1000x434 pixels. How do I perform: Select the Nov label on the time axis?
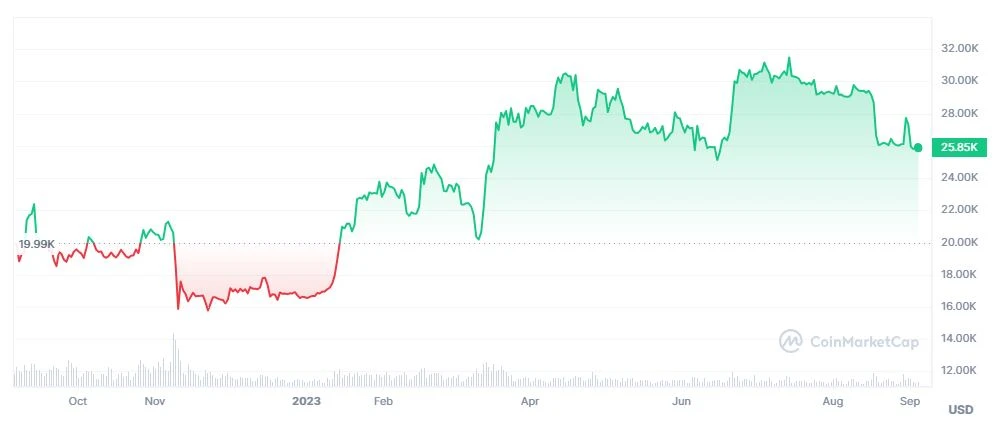tap(154, 401)
